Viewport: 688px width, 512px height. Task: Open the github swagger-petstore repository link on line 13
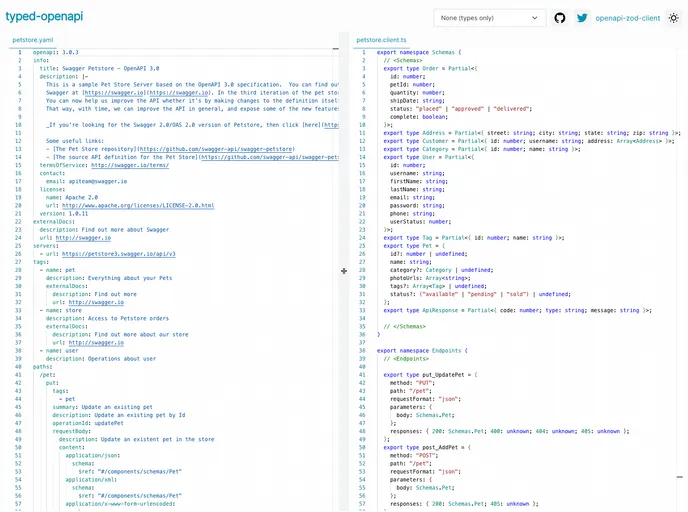click(x=217, y=149)
